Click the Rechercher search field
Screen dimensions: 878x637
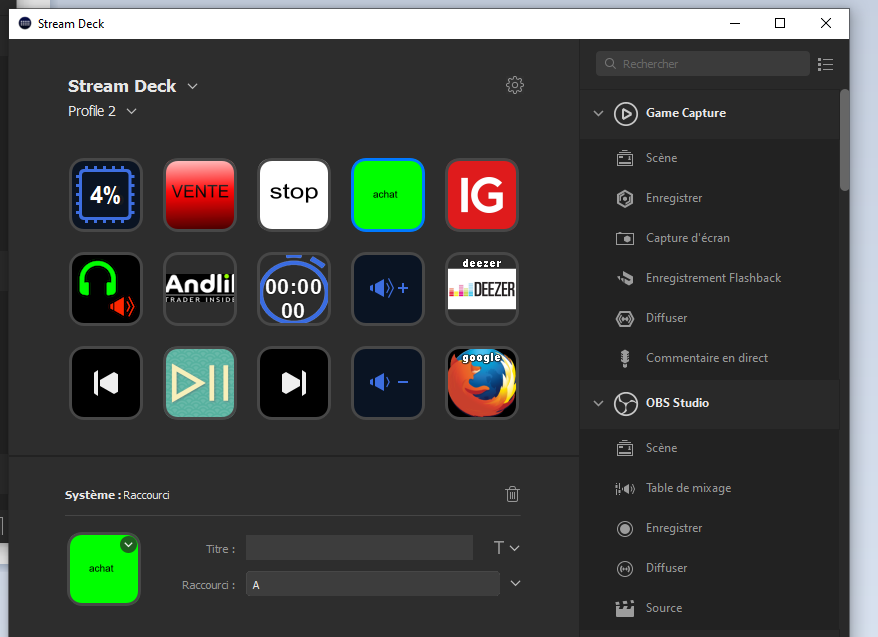point(703,64)
